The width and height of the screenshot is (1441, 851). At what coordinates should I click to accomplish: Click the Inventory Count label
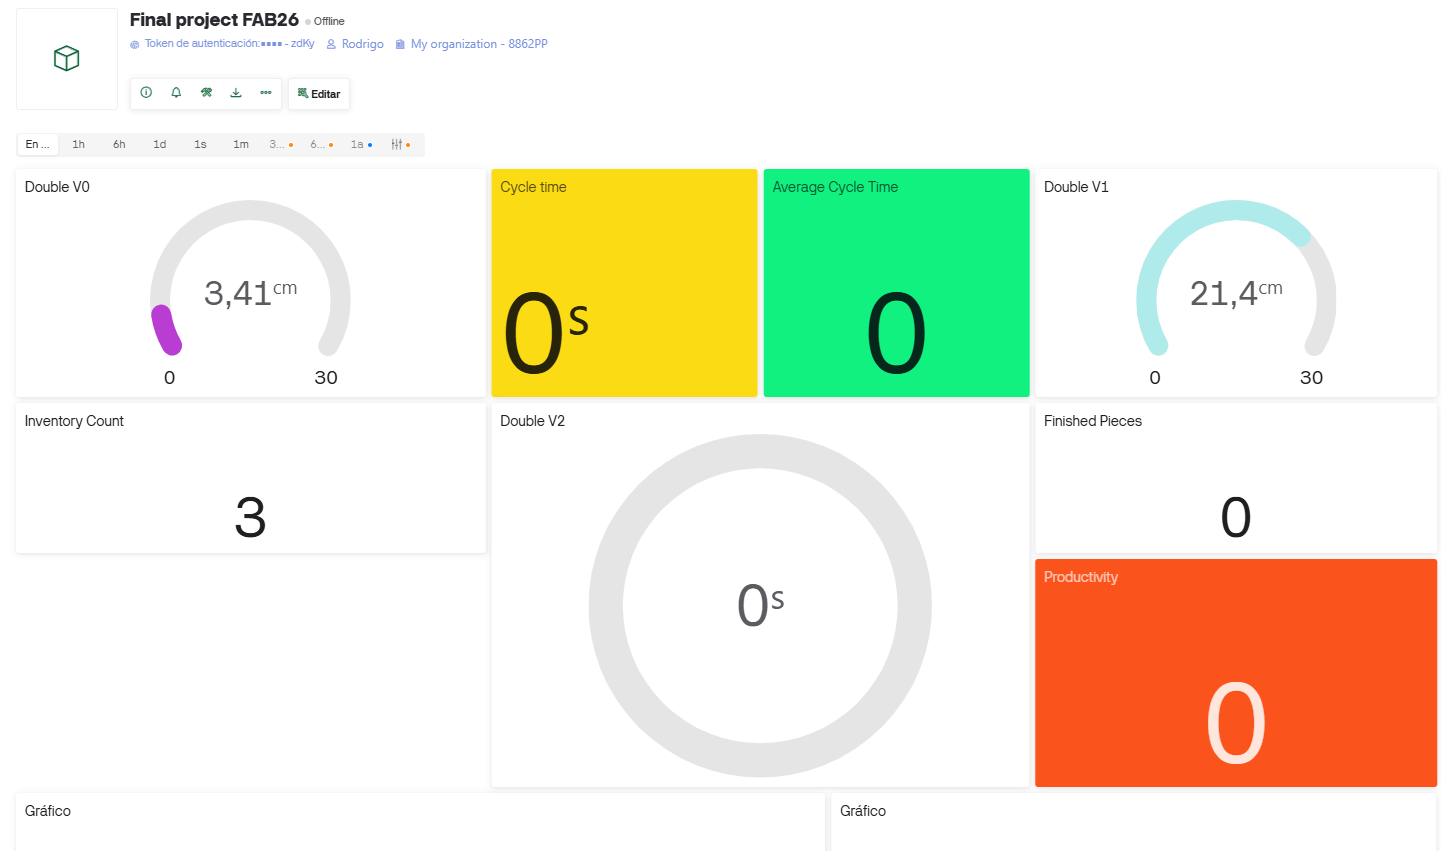click(74, 421)
